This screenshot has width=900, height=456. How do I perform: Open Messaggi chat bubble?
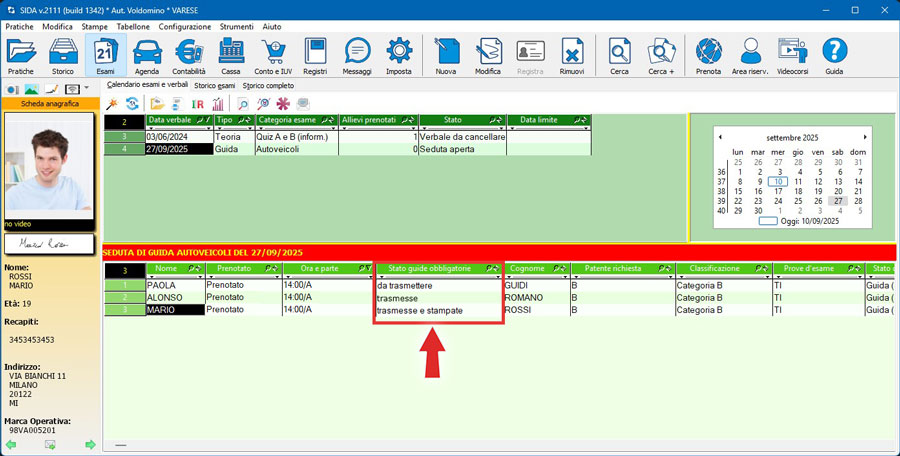pyautogui.click(x=357, y=57)
